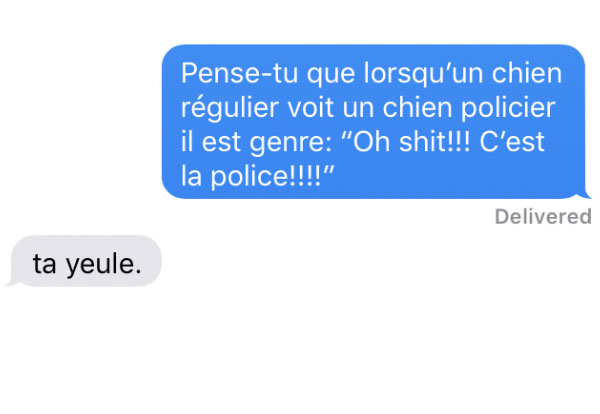Image resolution: width=600 pixels, height=414 pixels.
Task: Click the tail of the blue bubble
Action: (x=585, y=195)
